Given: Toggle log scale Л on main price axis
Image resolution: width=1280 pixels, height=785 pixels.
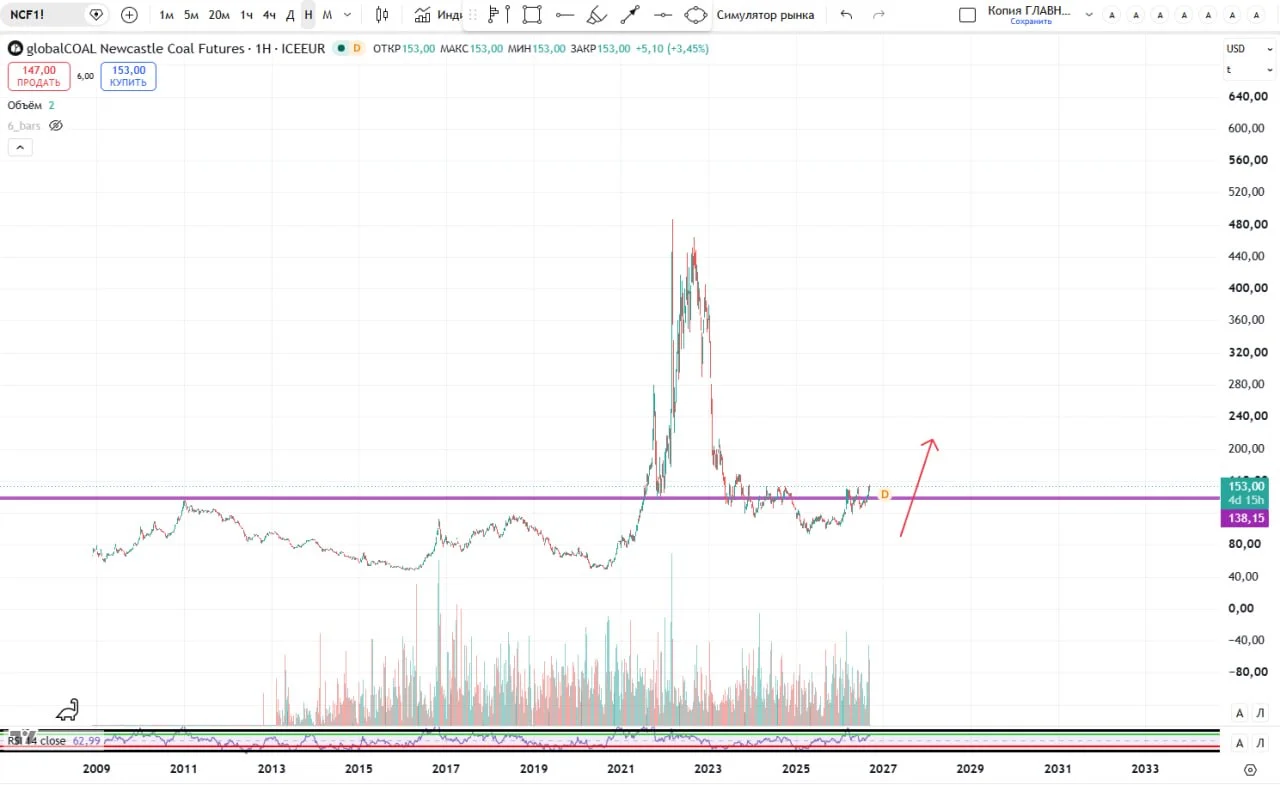Looking at the screenshot, I should (x=1260, y=713).
